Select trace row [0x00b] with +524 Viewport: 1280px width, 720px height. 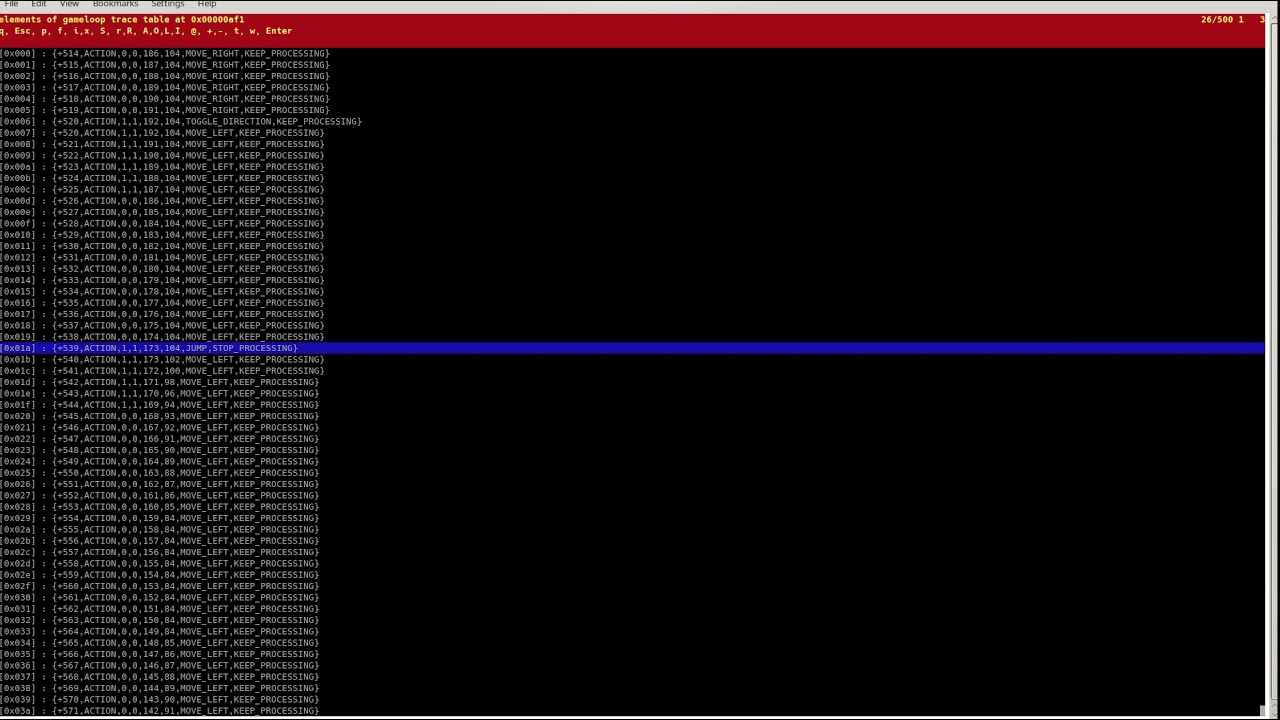point(162,178)
